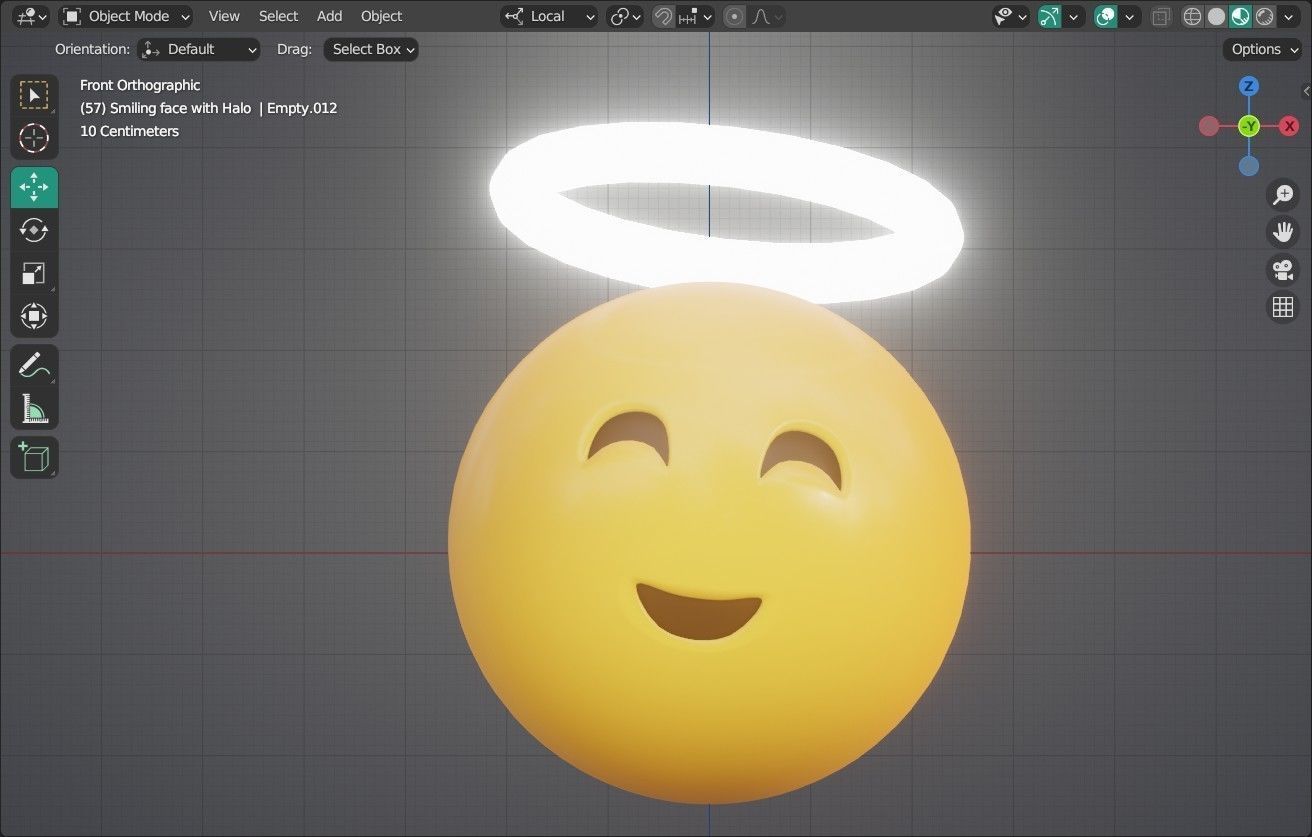
Task: Toggle X-ray mode
Action: pos(1161,16)
